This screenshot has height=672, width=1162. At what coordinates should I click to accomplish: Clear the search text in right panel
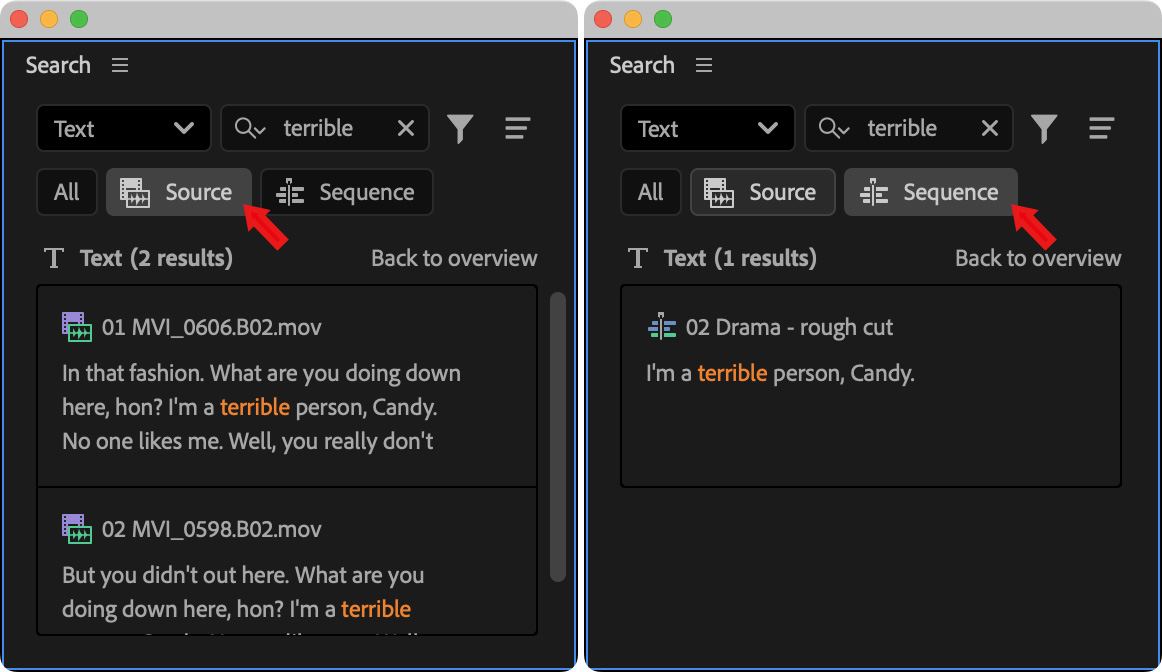(990, 128)
